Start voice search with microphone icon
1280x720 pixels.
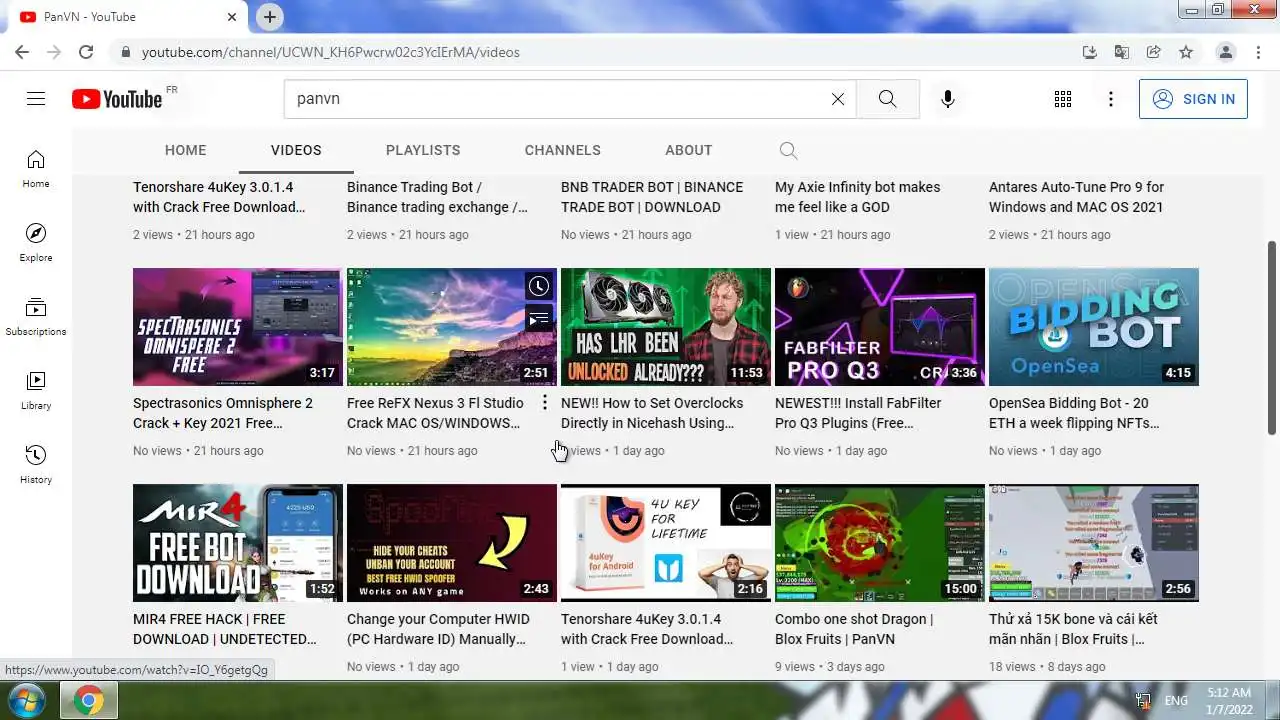948,99
